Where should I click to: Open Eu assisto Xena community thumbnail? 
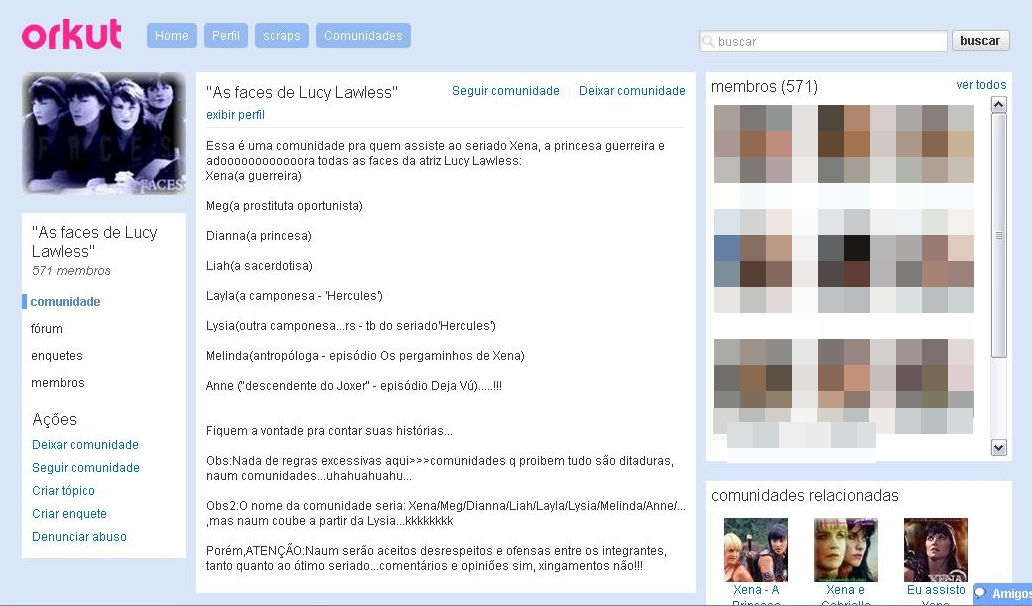936,549
